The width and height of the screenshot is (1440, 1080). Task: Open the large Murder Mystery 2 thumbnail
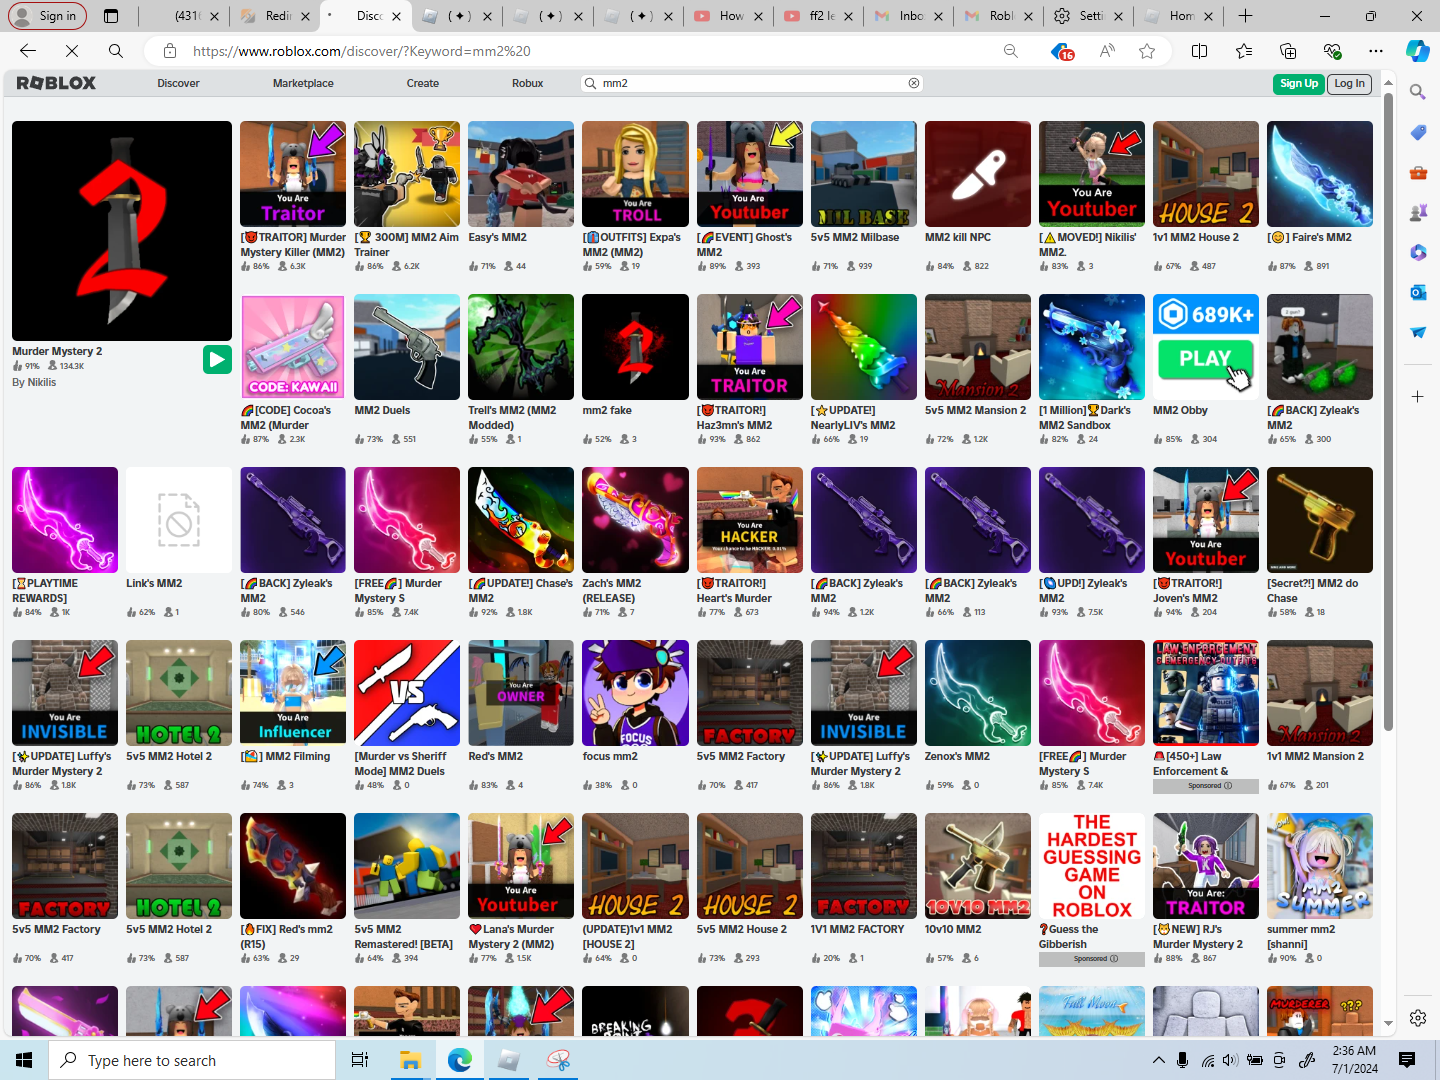(122, 231)
